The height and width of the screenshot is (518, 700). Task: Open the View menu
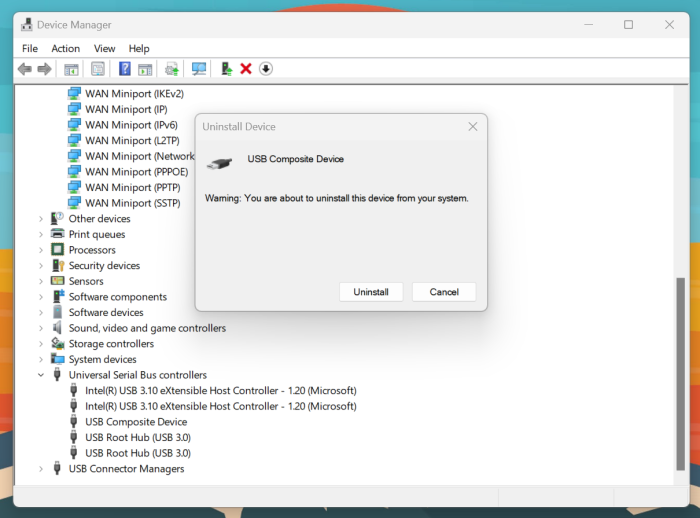coord(104,48)
